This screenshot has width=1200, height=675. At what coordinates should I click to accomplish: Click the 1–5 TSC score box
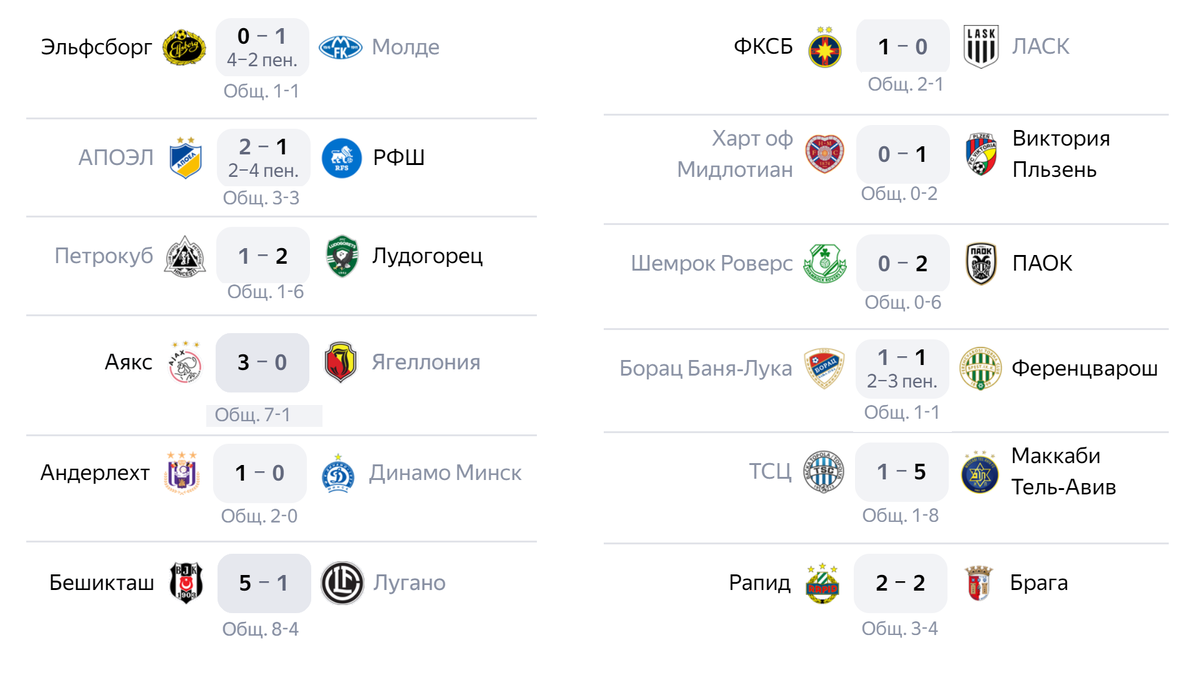click(902, 472)
